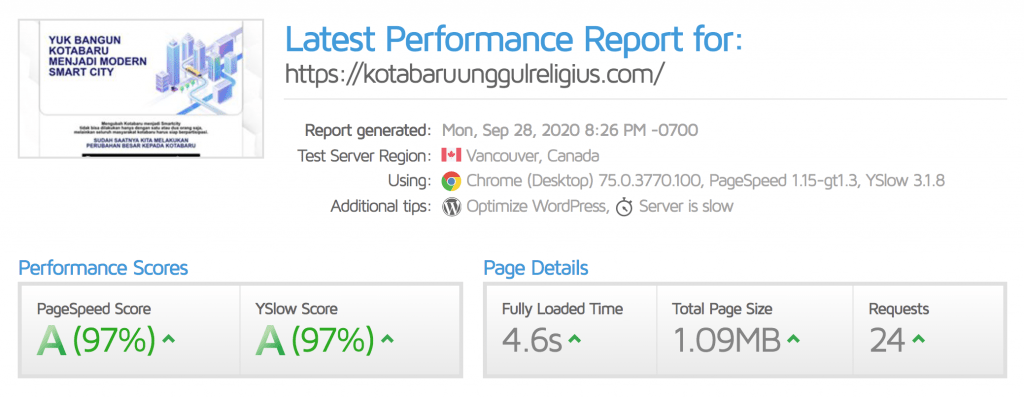Open the Optimize WordPress tip link
The image size is (1024, 399).
coord(537,207)
